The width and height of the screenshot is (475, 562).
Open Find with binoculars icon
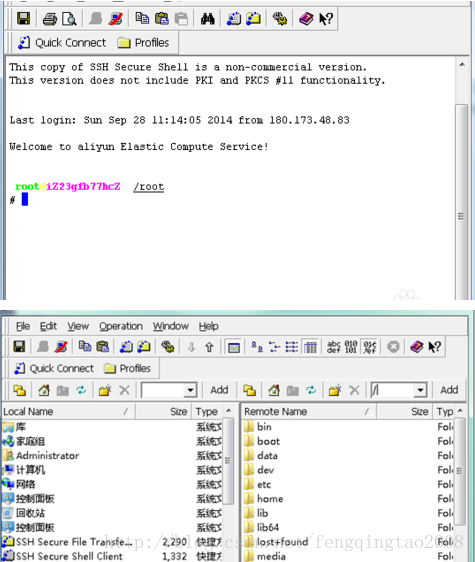208,19
